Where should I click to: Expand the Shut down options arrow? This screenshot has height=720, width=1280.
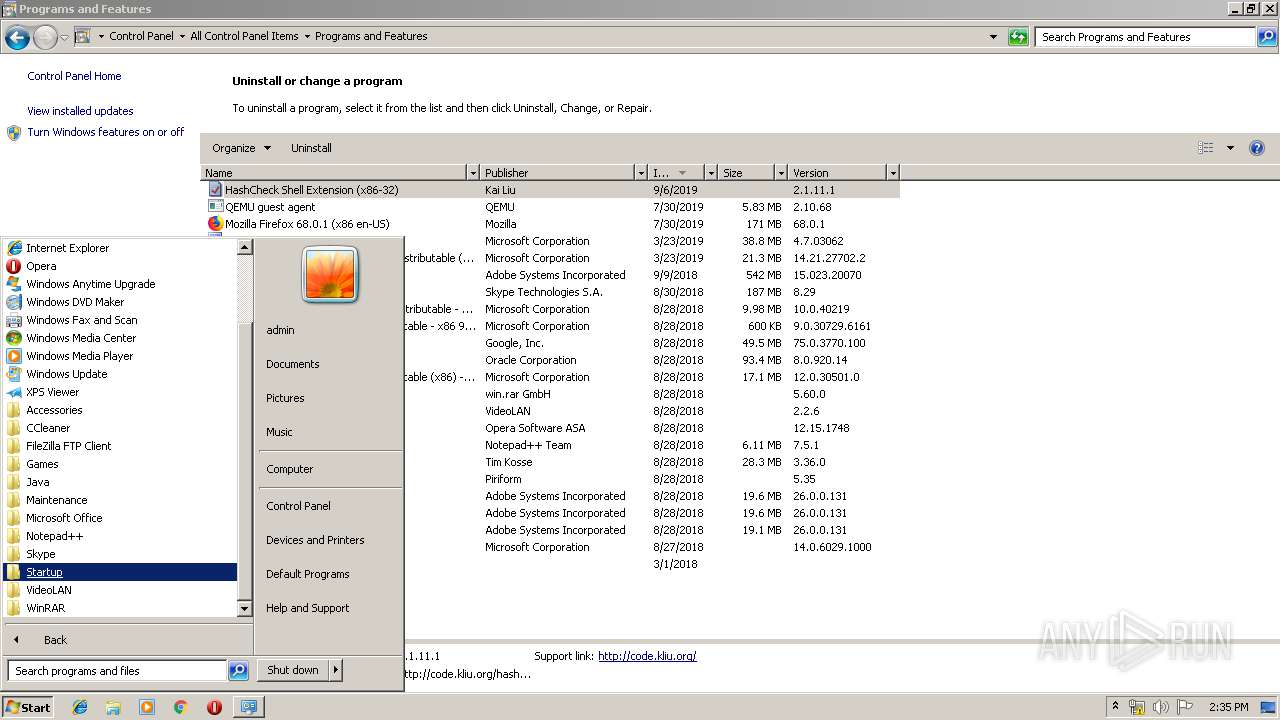pos(336,670)
